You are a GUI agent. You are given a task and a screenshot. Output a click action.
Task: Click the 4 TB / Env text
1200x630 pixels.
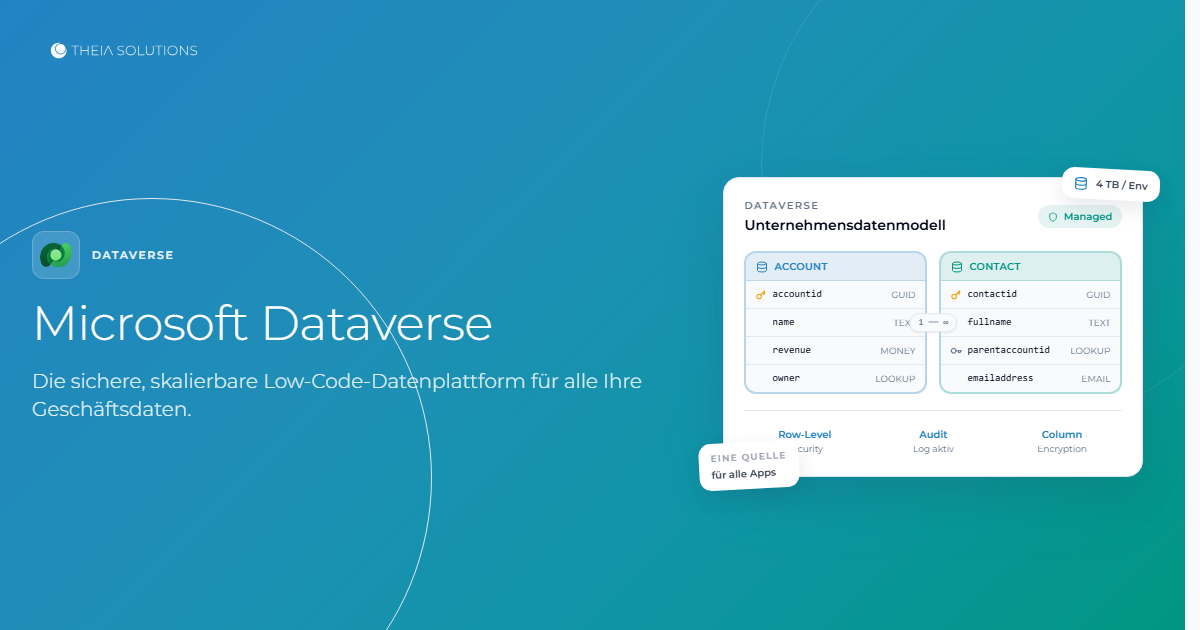1121,185
